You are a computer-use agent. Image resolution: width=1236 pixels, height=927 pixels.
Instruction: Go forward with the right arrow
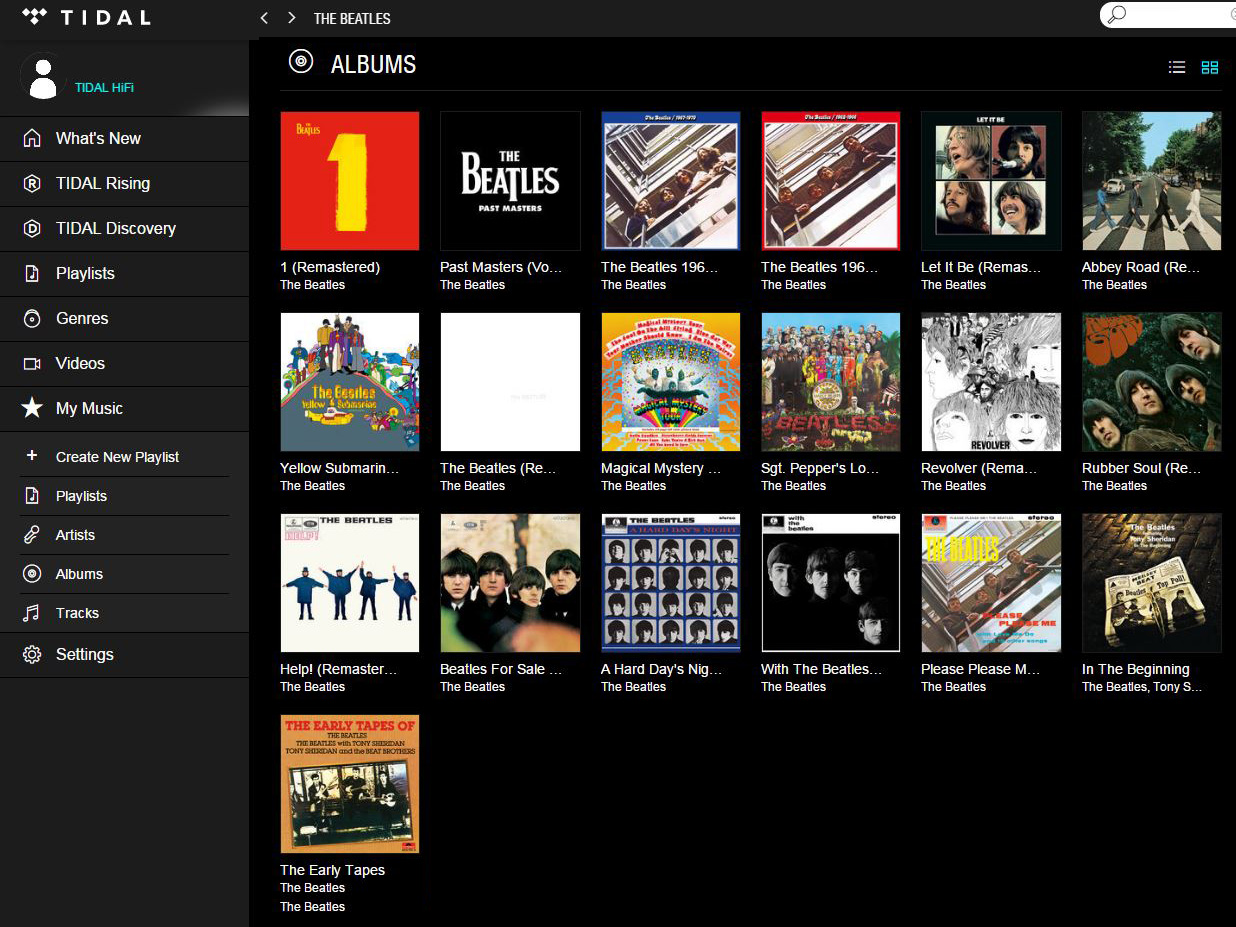pyautogui.click(x=291, y=18)
